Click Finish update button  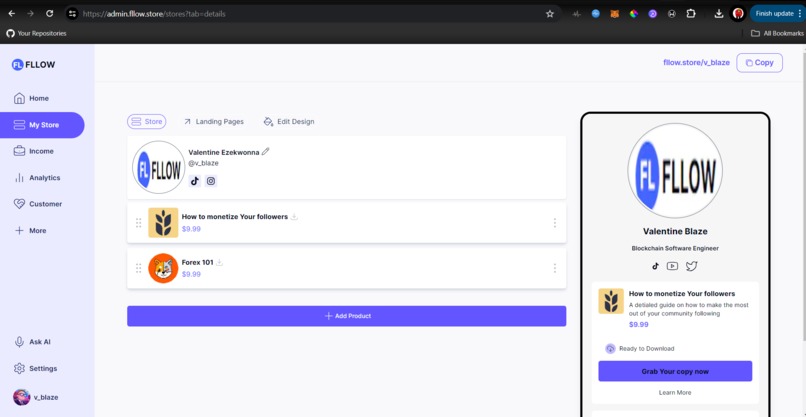coord(777,13)
